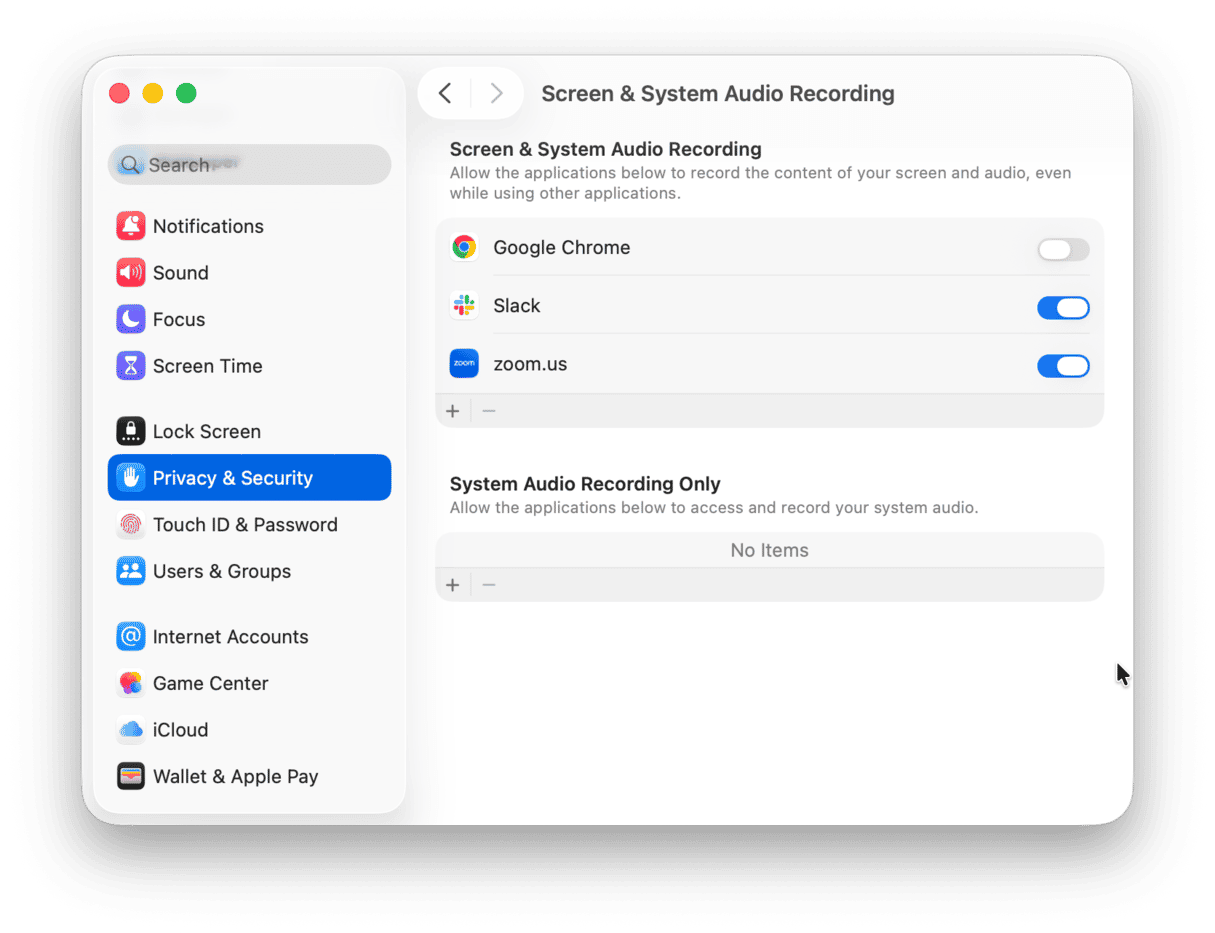Select the zoom.us app row icon
Image resolution: width=1215 pixels, height=933 pixels.
click(x=464, y=364)
